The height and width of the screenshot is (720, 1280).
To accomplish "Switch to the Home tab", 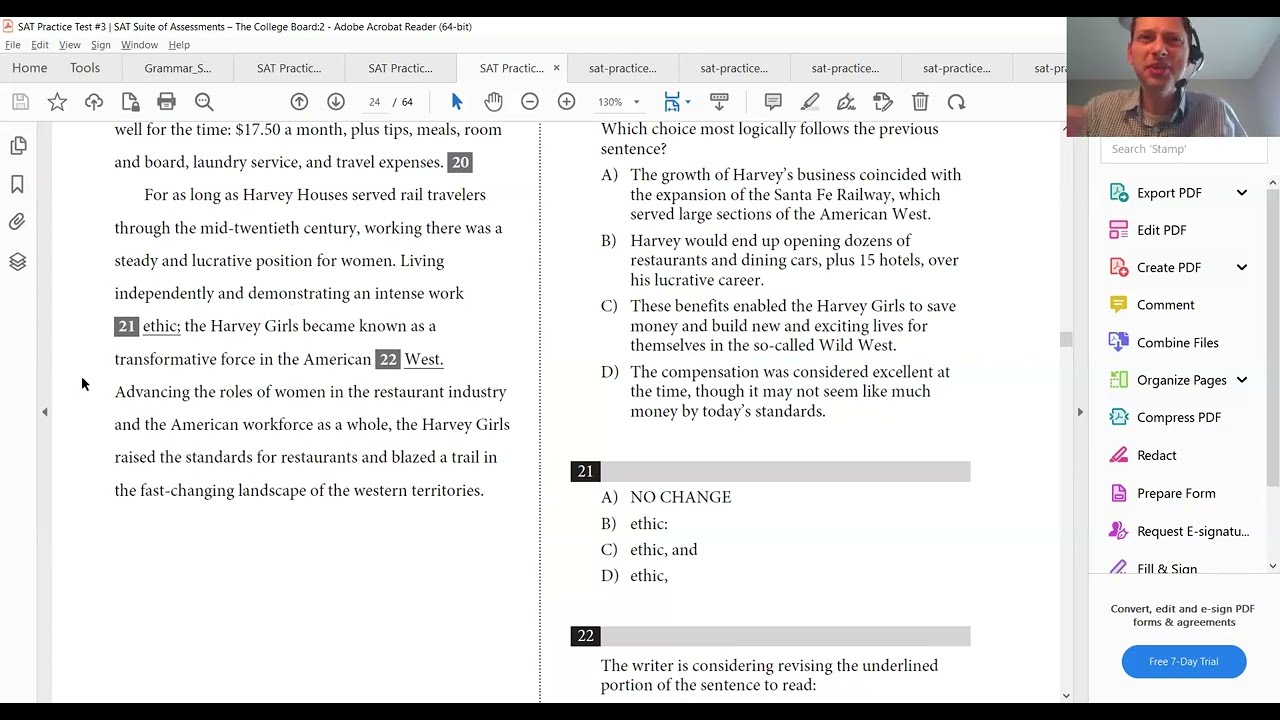I will coord(30,68).
